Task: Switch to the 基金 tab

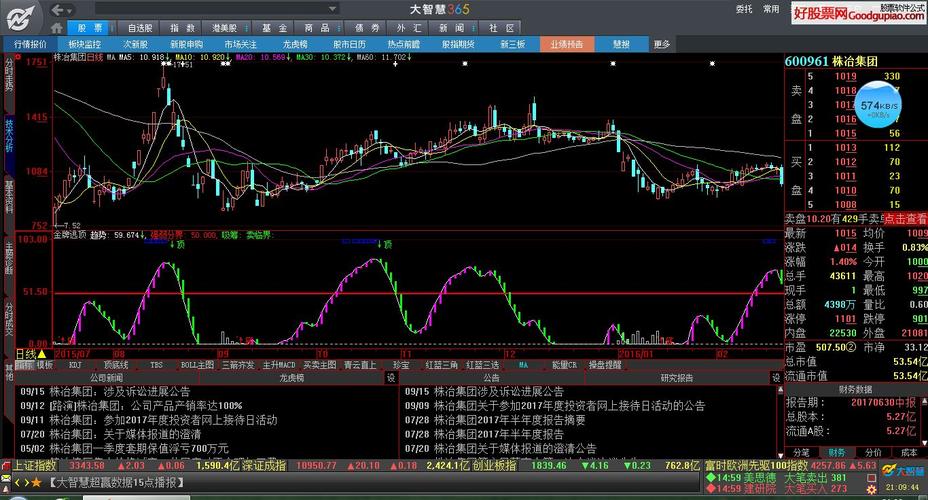Action: tap(275, 28)
